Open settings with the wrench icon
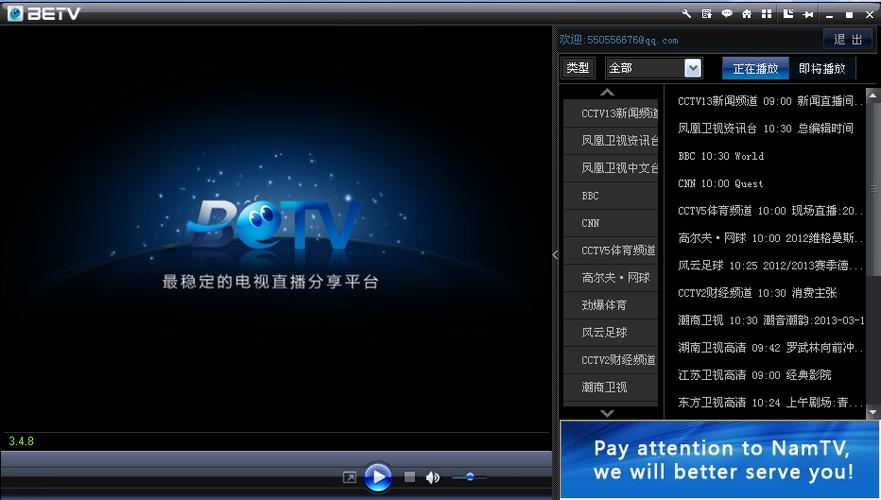The image size is (881, 500). pos(687,14)
